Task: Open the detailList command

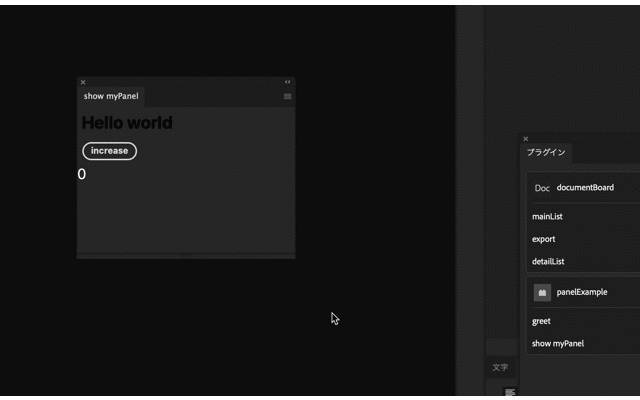Action: tap(548, 261)
